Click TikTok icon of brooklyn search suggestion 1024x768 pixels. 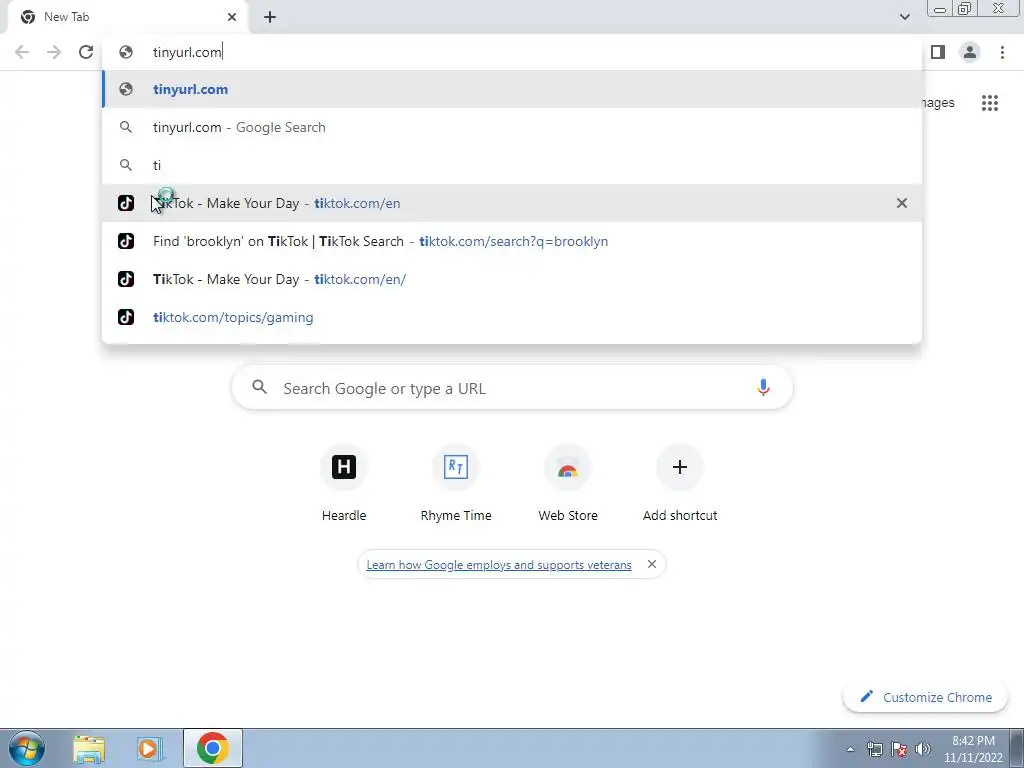[126, 241]
